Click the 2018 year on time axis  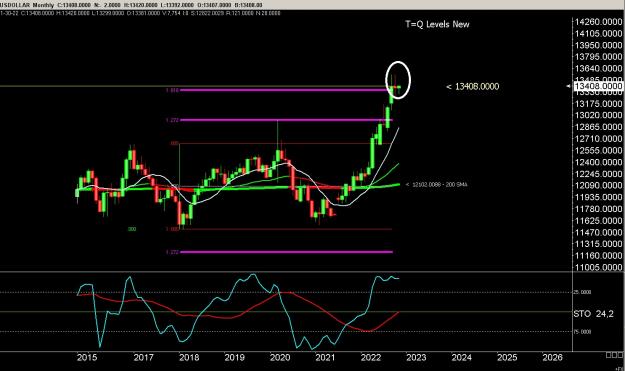coord(189,357)
